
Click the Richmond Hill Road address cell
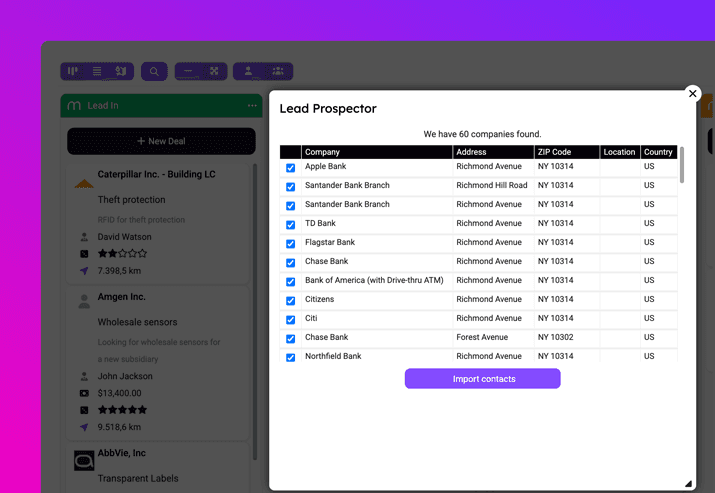(492, 185)
